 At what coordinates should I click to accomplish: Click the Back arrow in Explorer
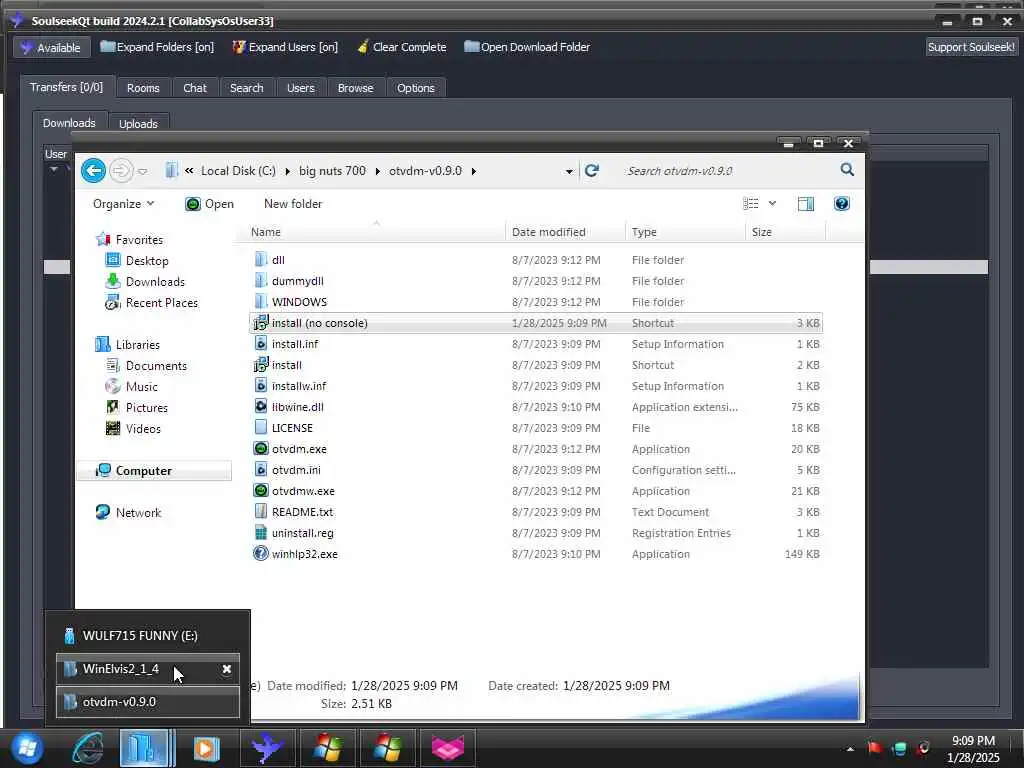[x=93, y=171]
